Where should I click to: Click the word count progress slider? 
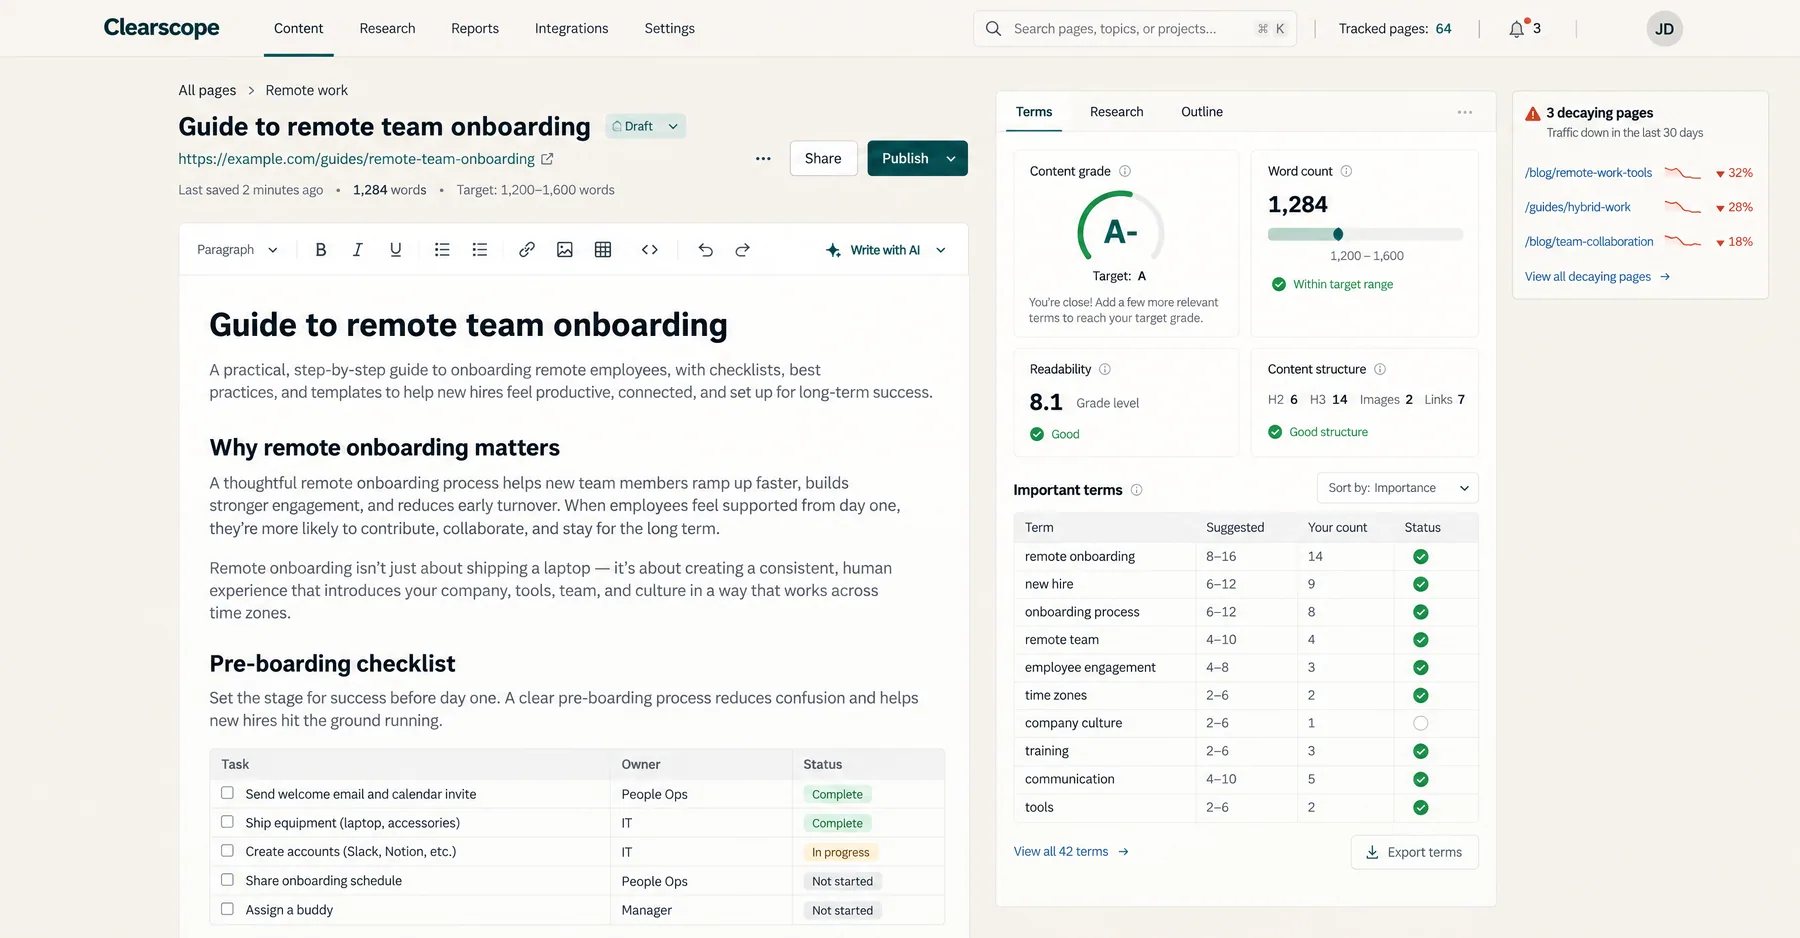(1365, 234)
